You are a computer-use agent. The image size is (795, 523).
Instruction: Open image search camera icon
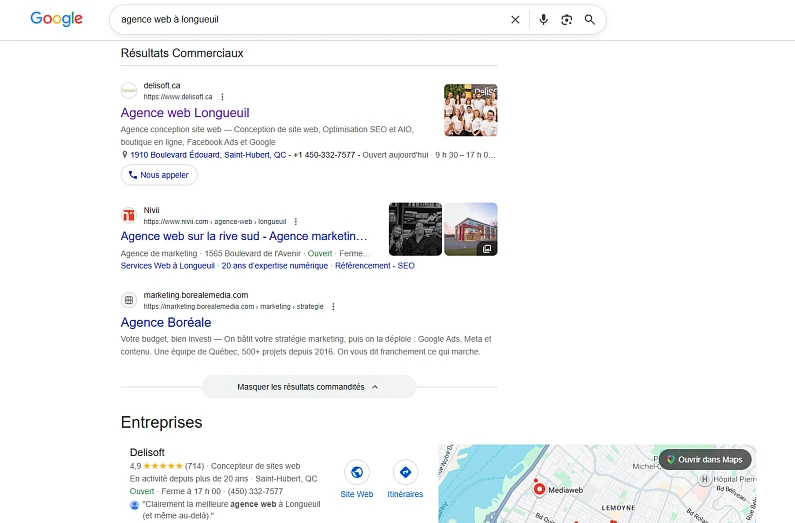[x=566, y=20]
